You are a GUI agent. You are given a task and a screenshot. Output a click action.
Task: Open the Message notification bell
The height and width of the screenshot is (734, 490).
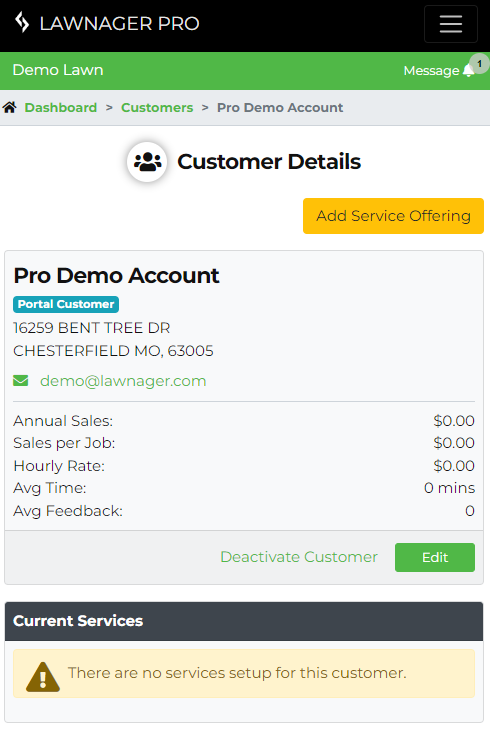[468, 70]
